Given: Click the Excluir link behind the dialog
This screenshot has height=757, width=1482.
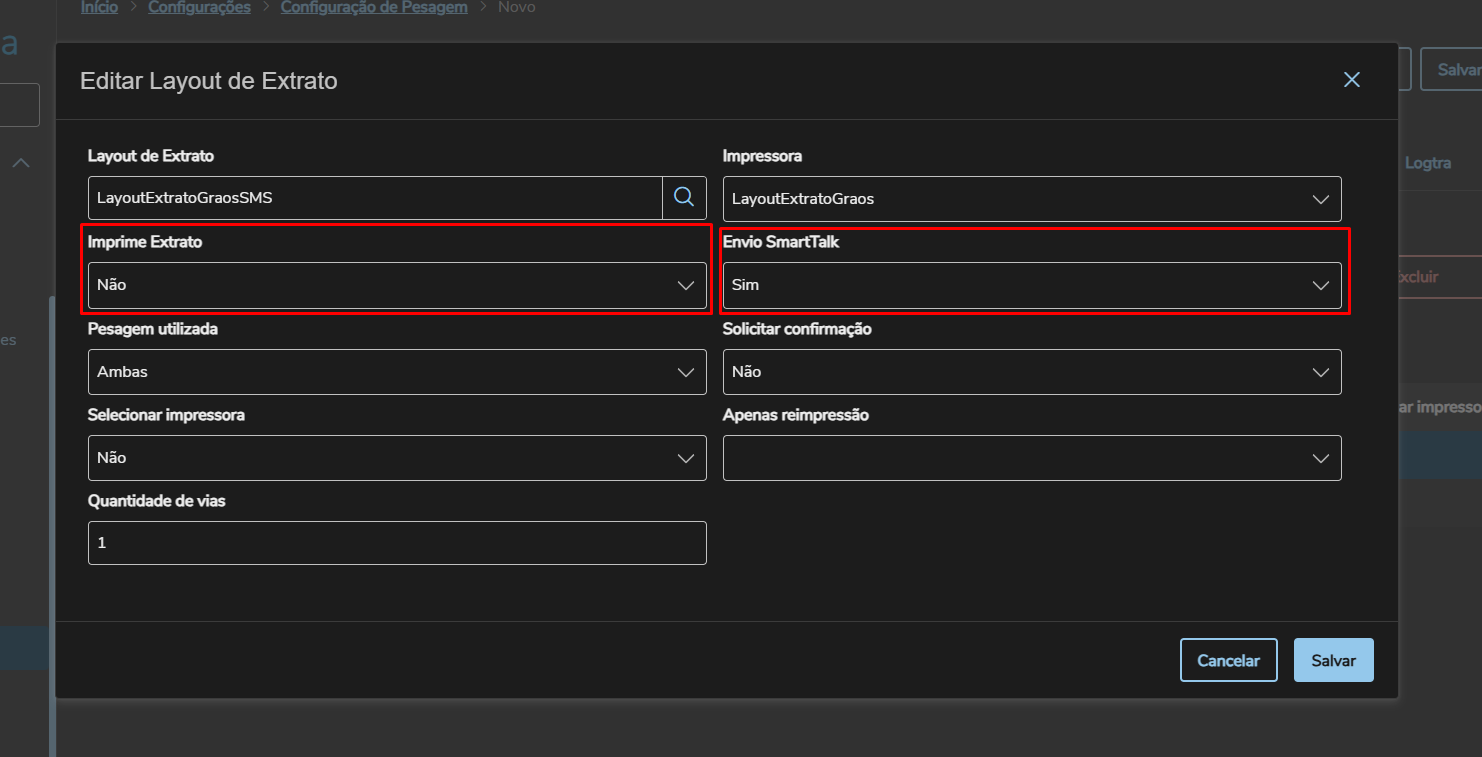Looking at the screenshot, I should click(x=1418, y=277).
